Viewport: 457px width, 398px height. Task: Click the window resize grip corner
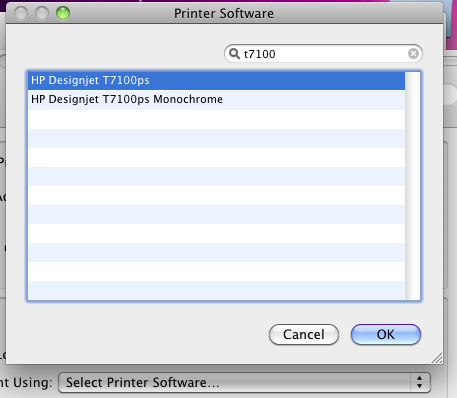437,358
